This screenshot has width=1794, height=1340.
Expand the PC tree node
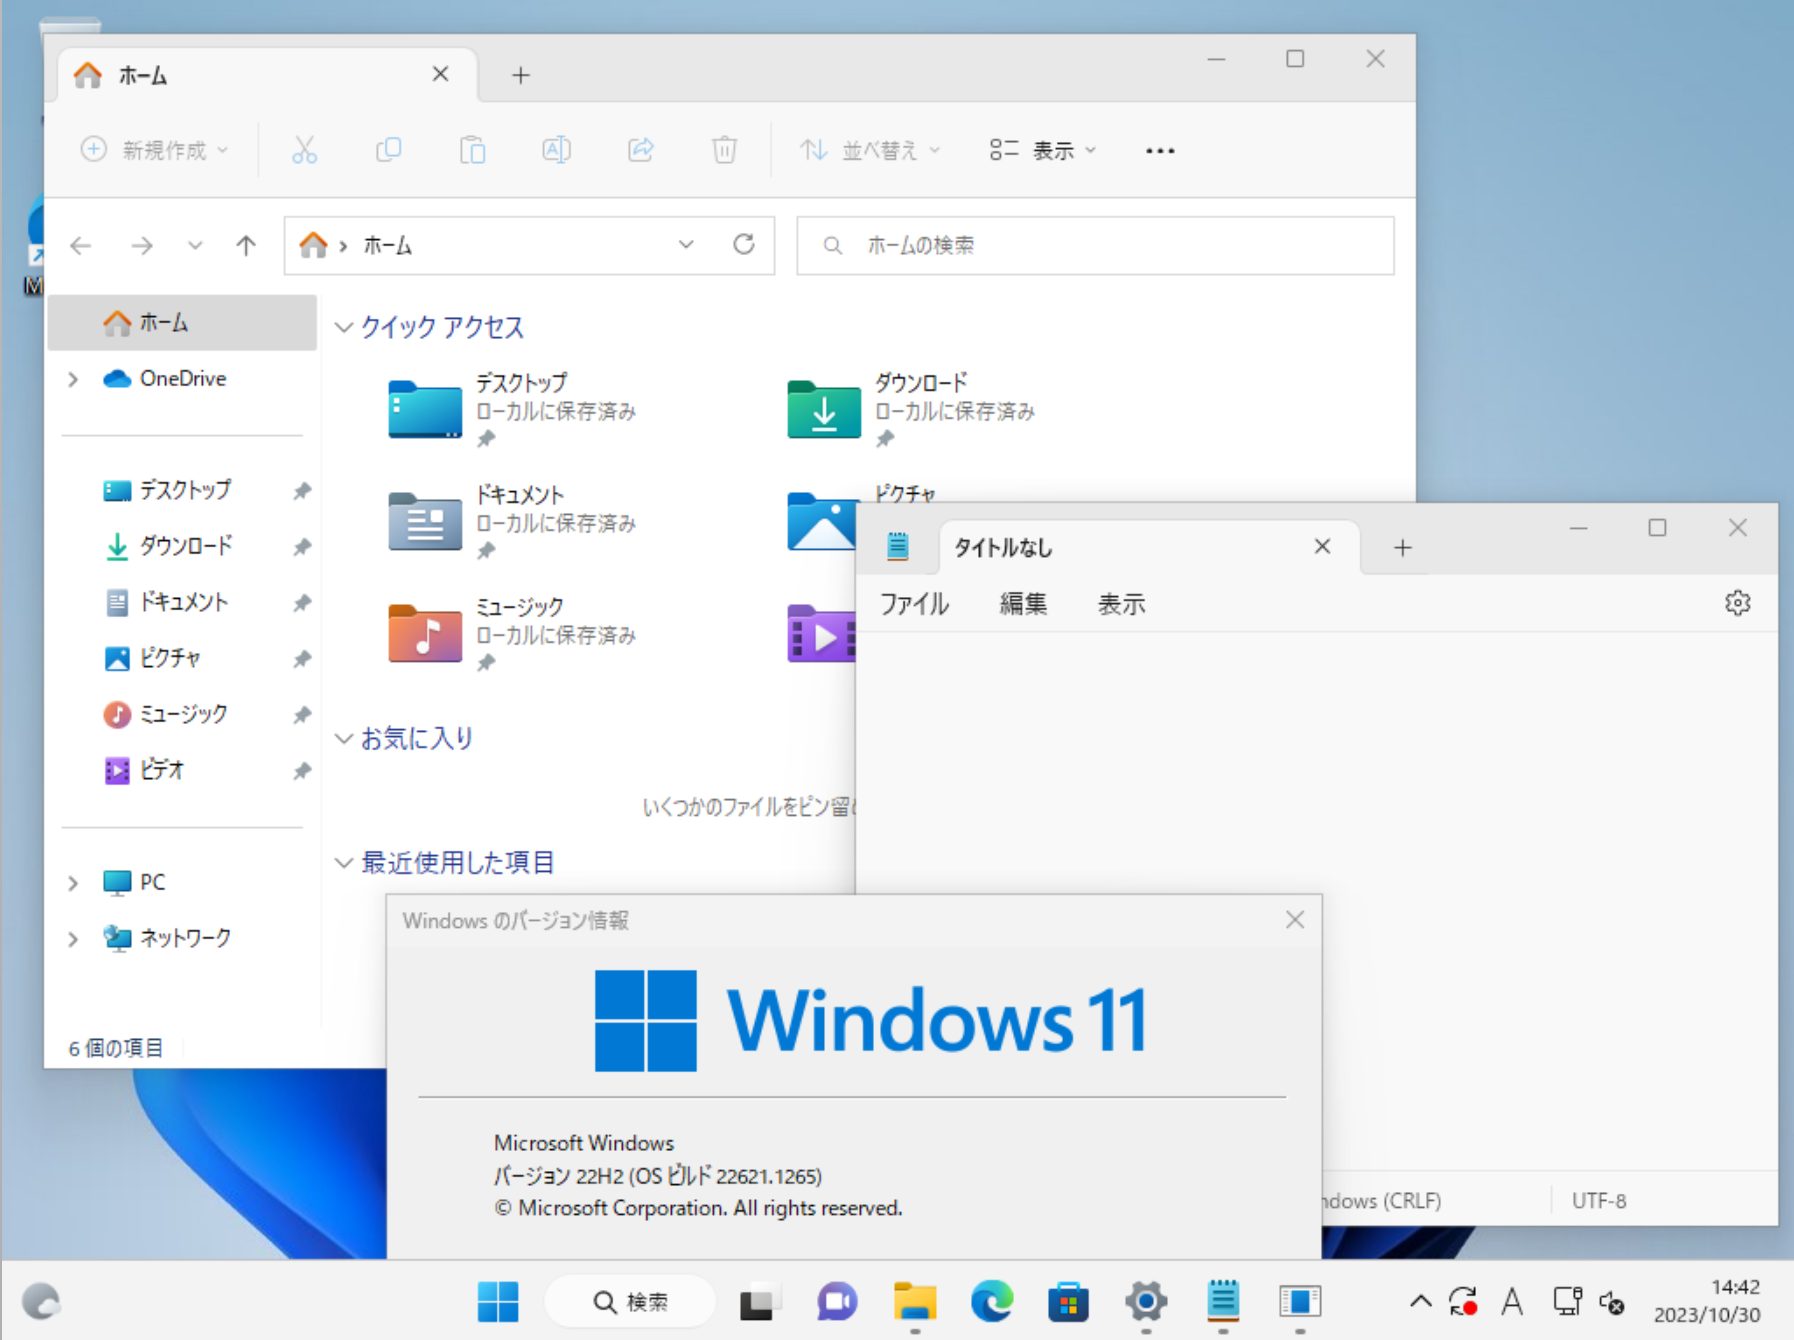click(73, 882)
